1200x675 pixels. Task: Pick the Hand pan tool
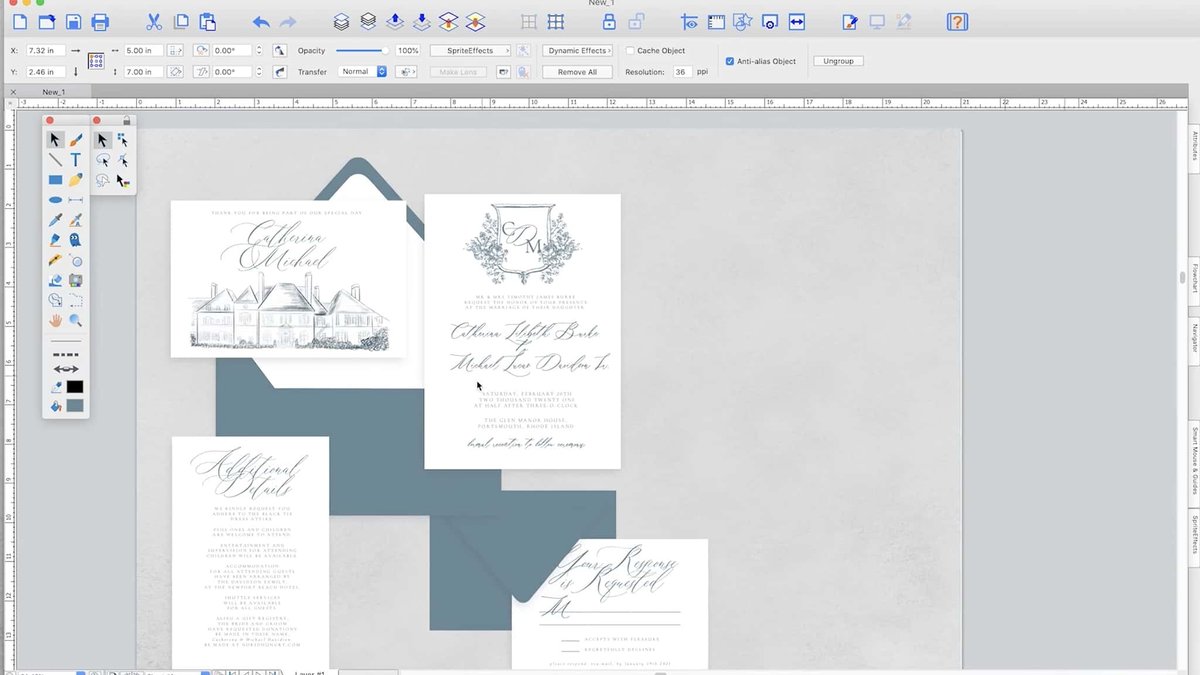coord(55,321)
